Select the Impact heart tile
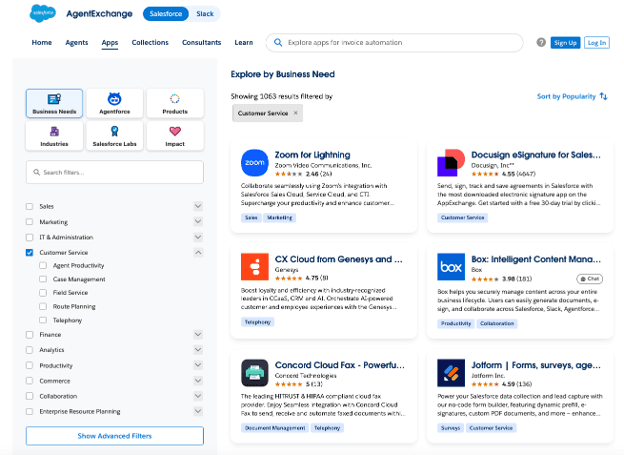This screenshot has width=624, height=455. pos(175,136)
